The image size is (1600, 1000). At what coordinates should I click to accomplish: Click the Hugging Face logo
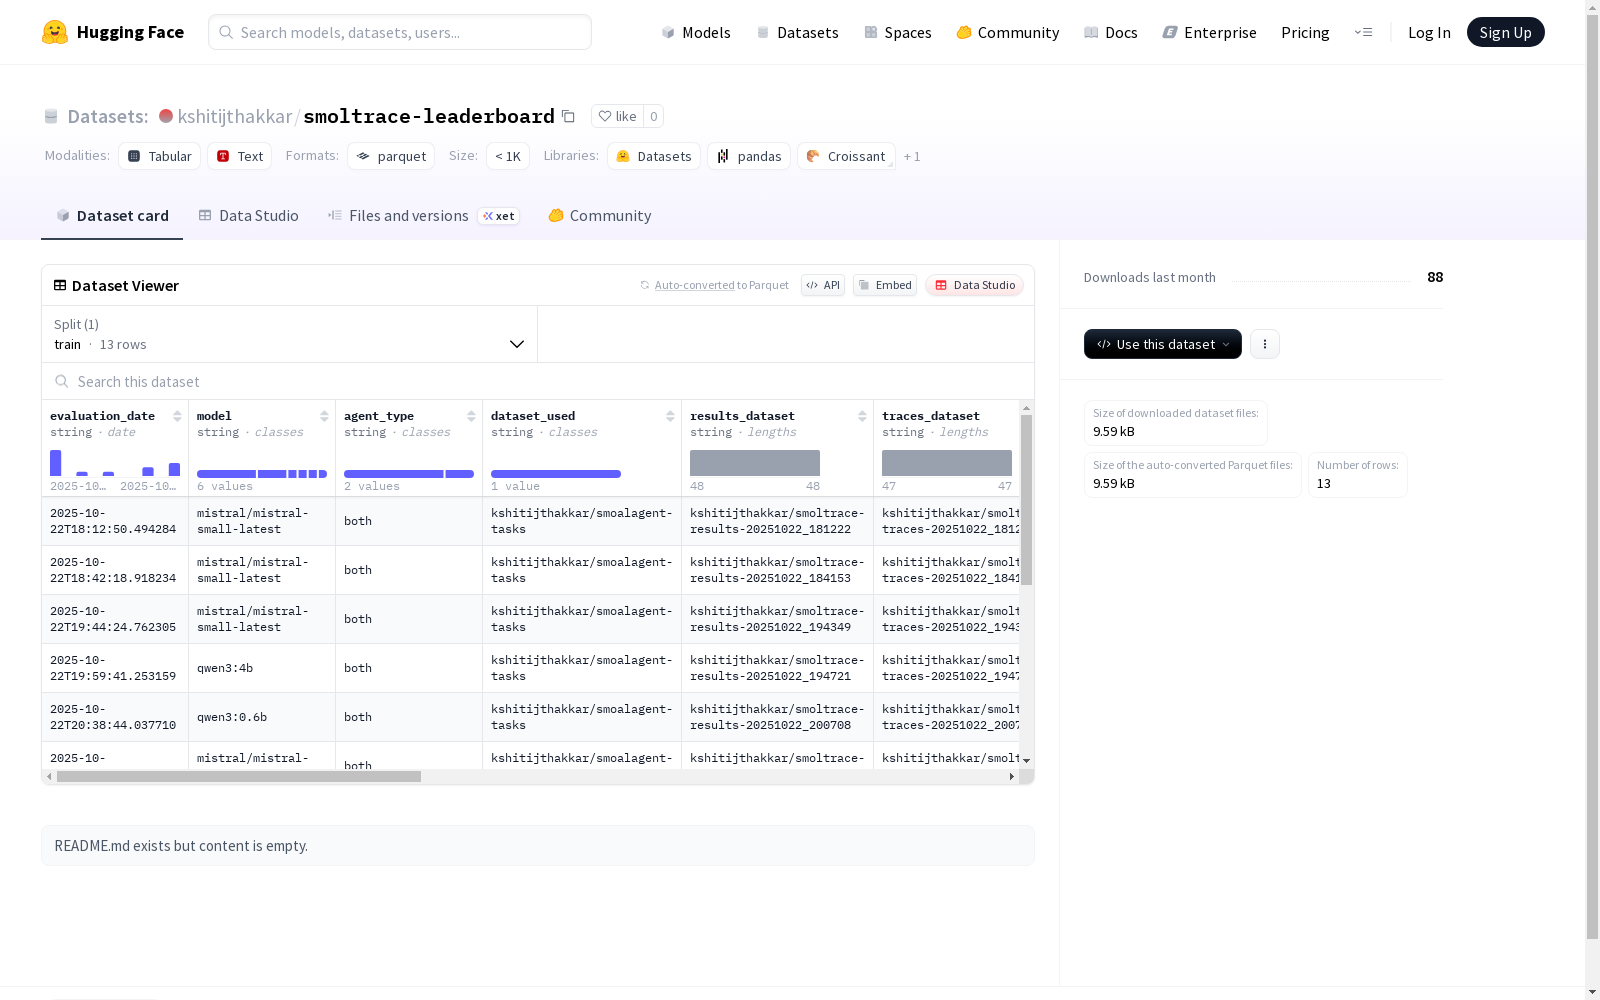112,32
